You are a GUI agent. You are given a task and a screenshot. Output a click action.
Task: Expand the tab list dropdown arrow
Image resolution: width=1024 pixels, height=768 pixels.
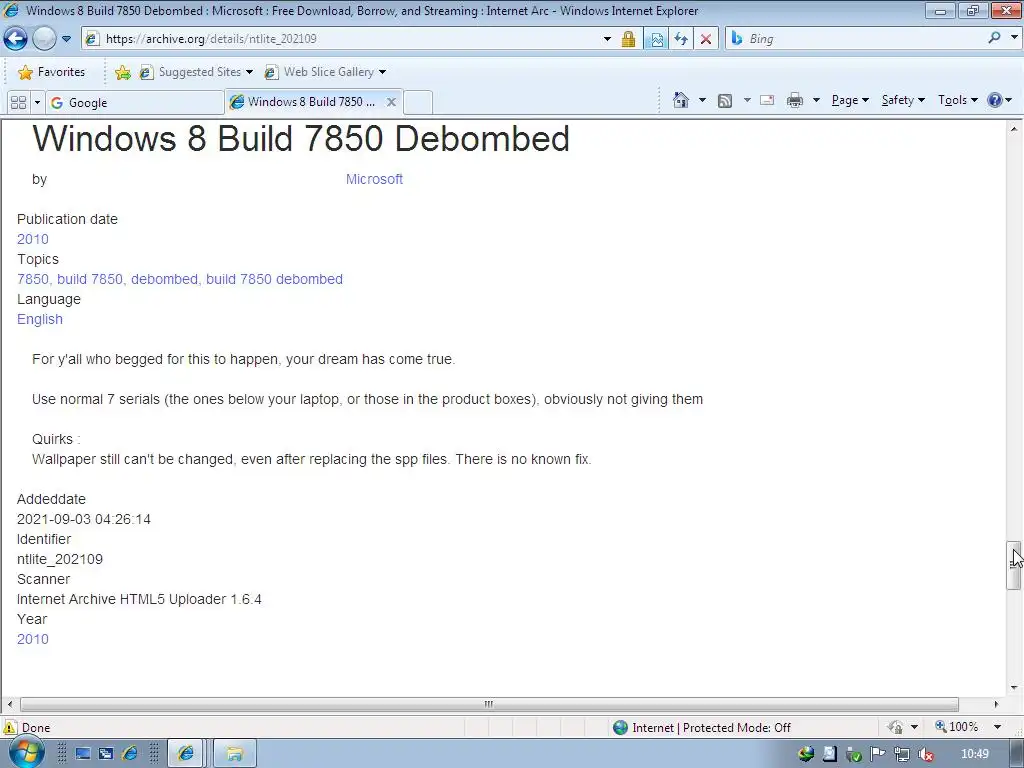coord(37,103)
